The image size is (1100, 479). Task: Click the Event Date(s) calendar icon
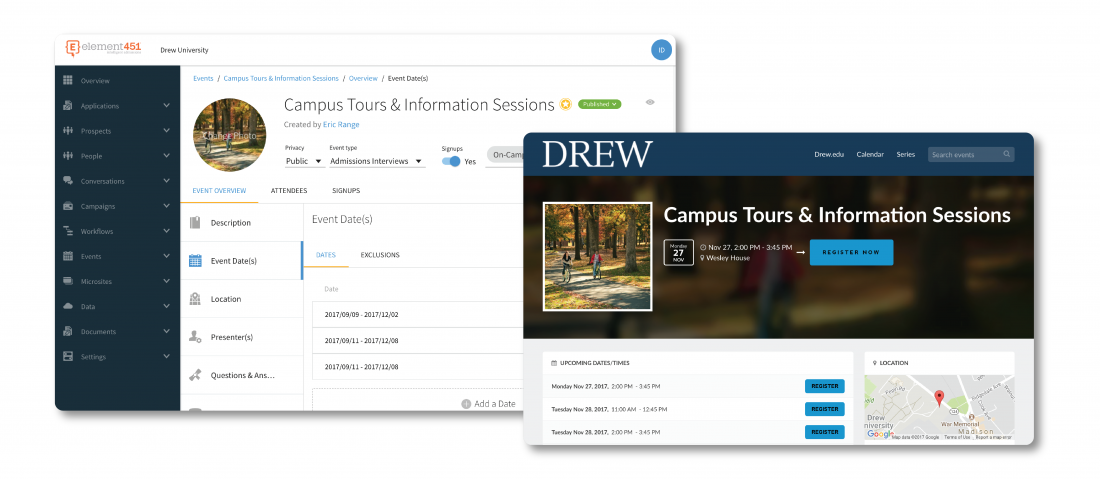(x=195, y=261)
